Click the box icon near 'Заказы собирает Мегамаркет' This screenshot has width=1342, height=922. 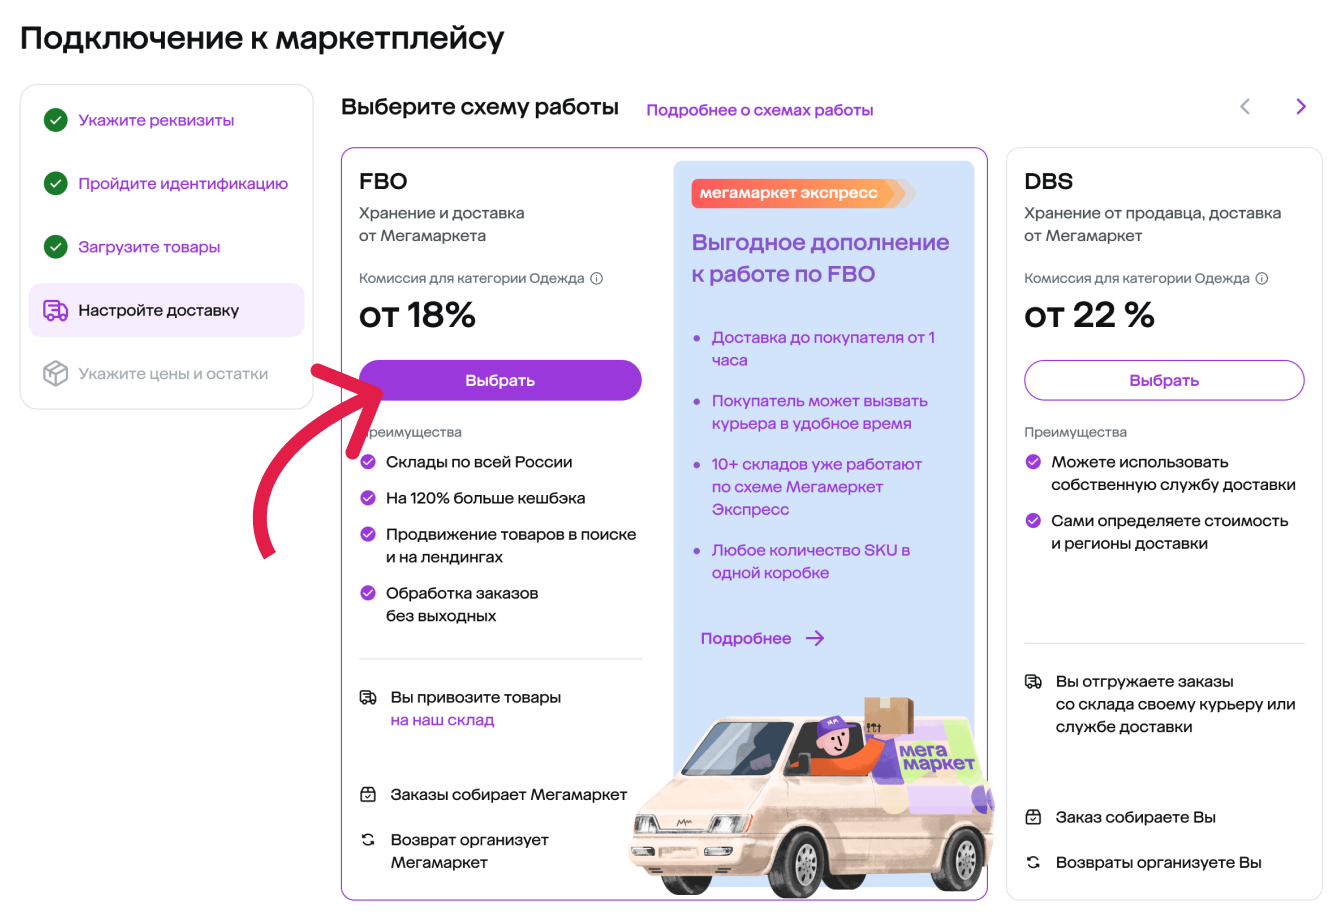(368, 795)
